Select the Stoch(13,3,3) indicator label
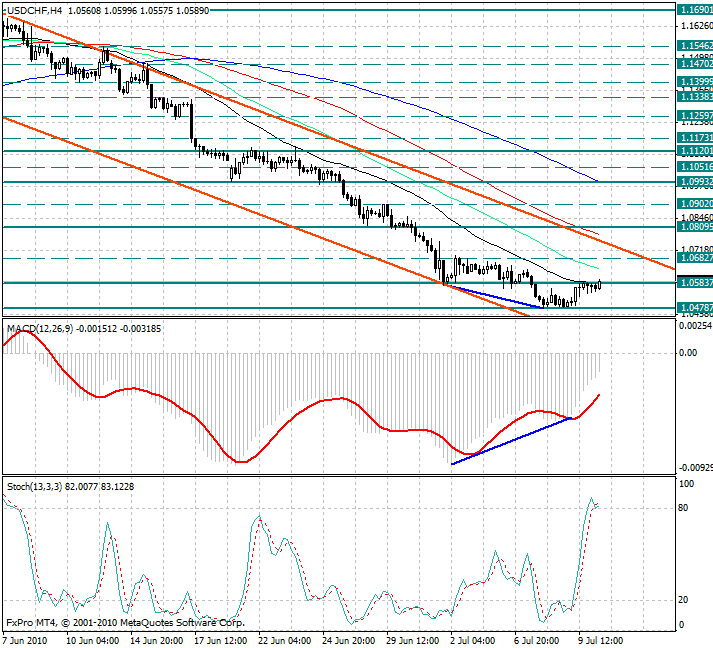The height and width of the screenshot is (648, 713). pyautogui.click(x=33, y=486)
